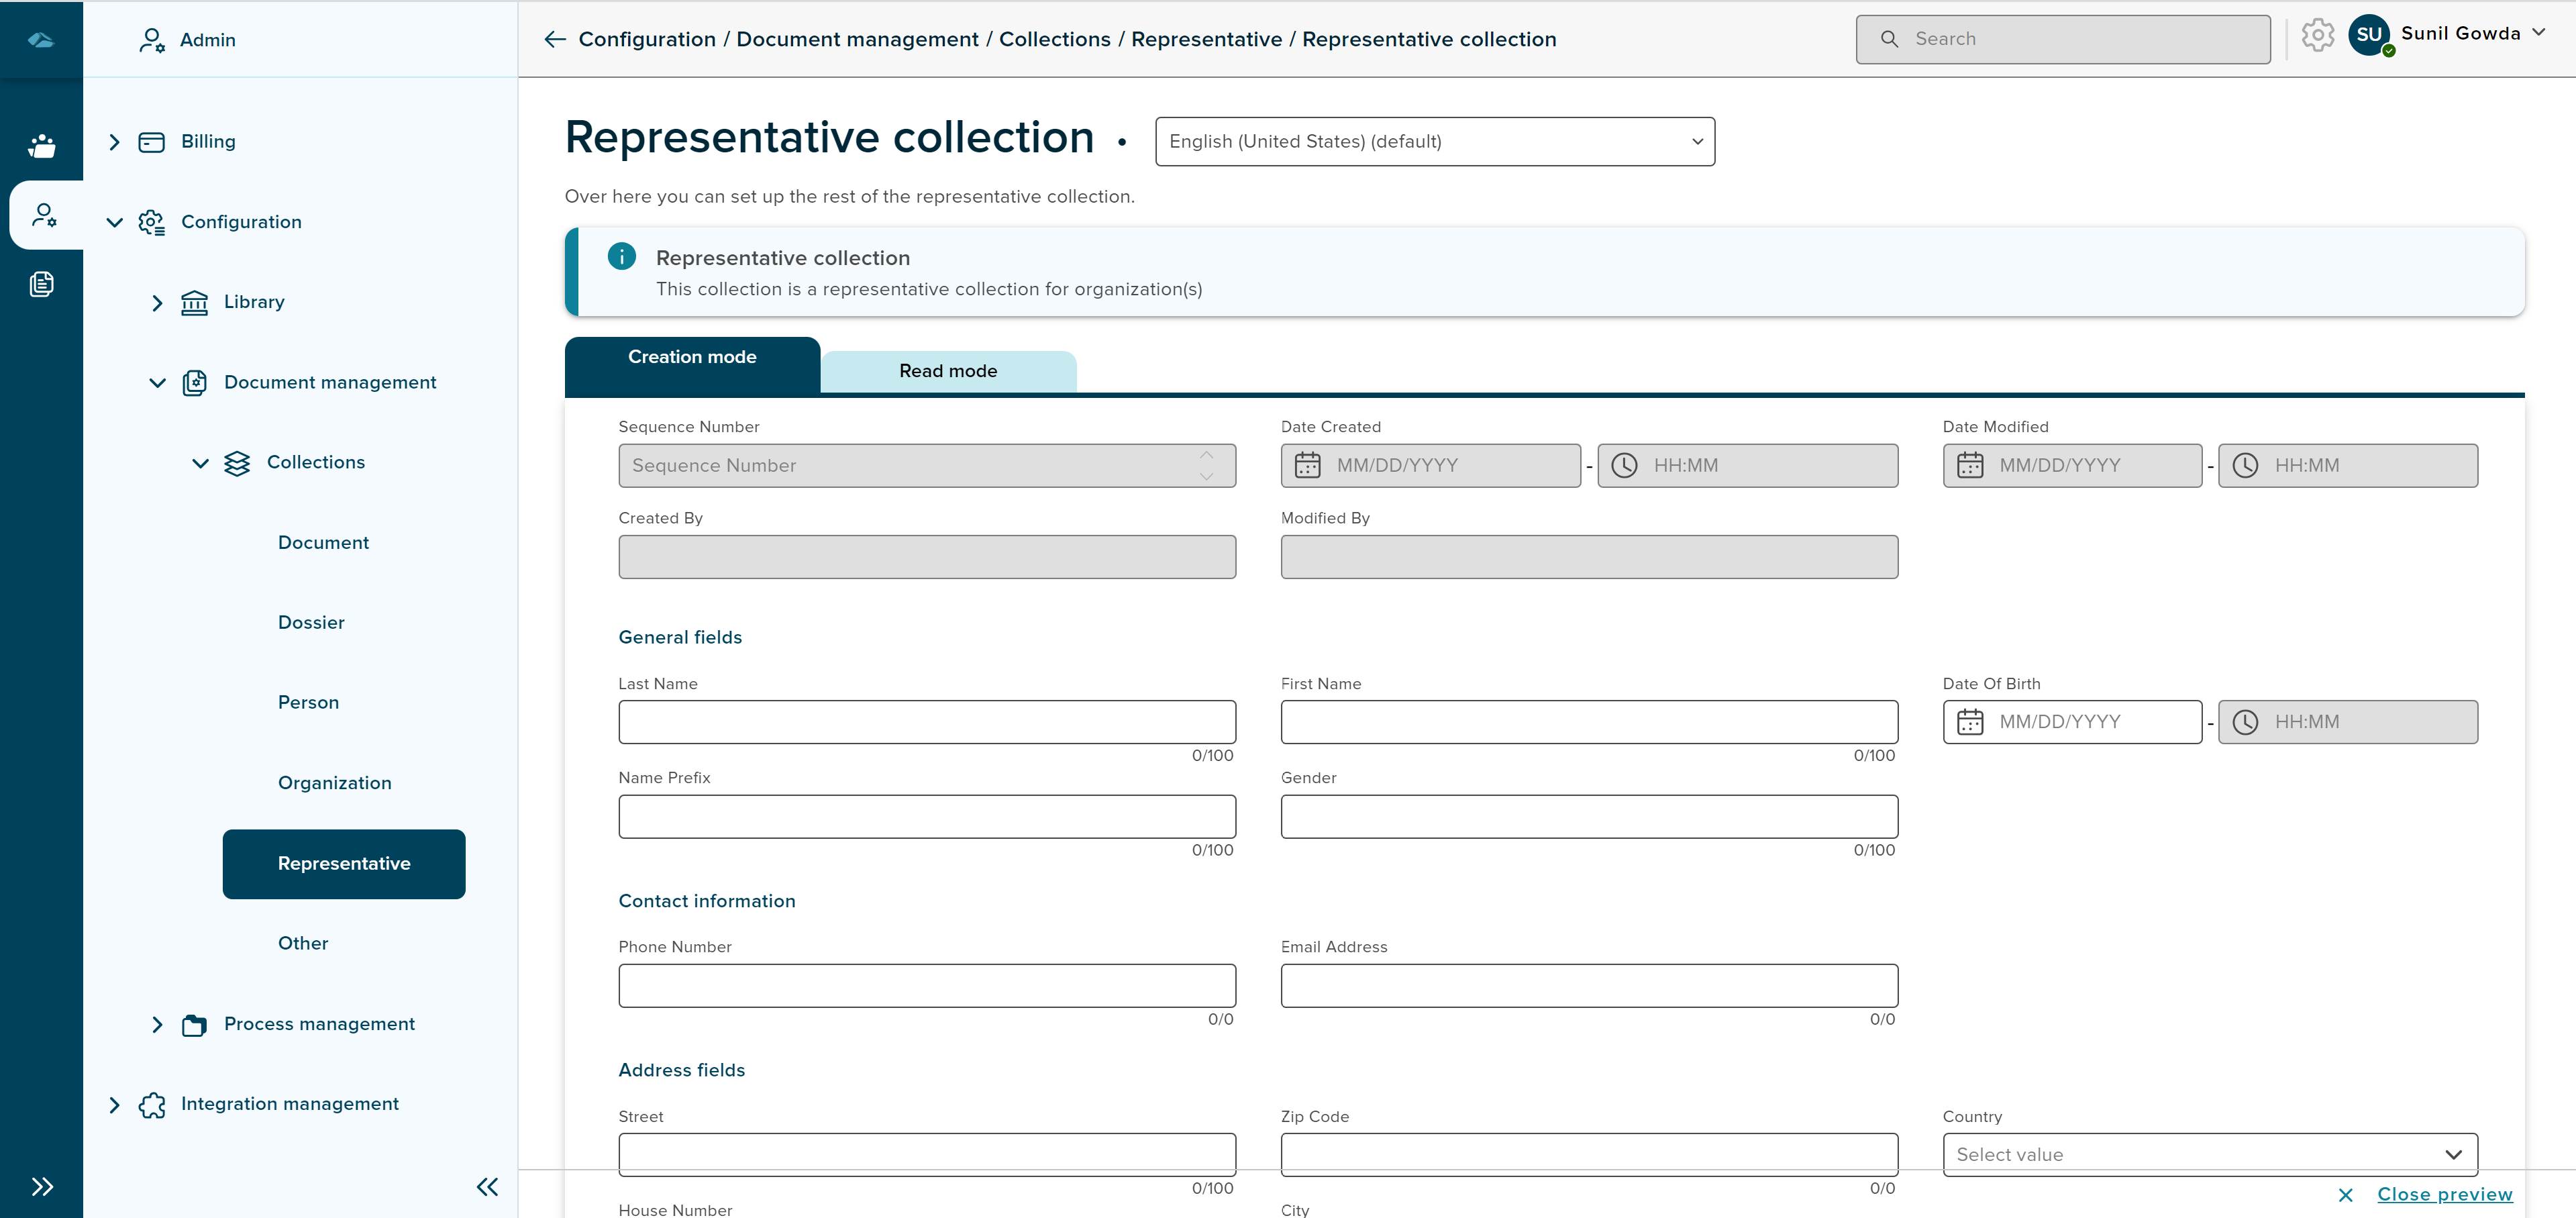Click the calendar icon for Date Of Birth
Image resolution: width=2576 pixels, height=1218 pixels.
pos(1969,722)
